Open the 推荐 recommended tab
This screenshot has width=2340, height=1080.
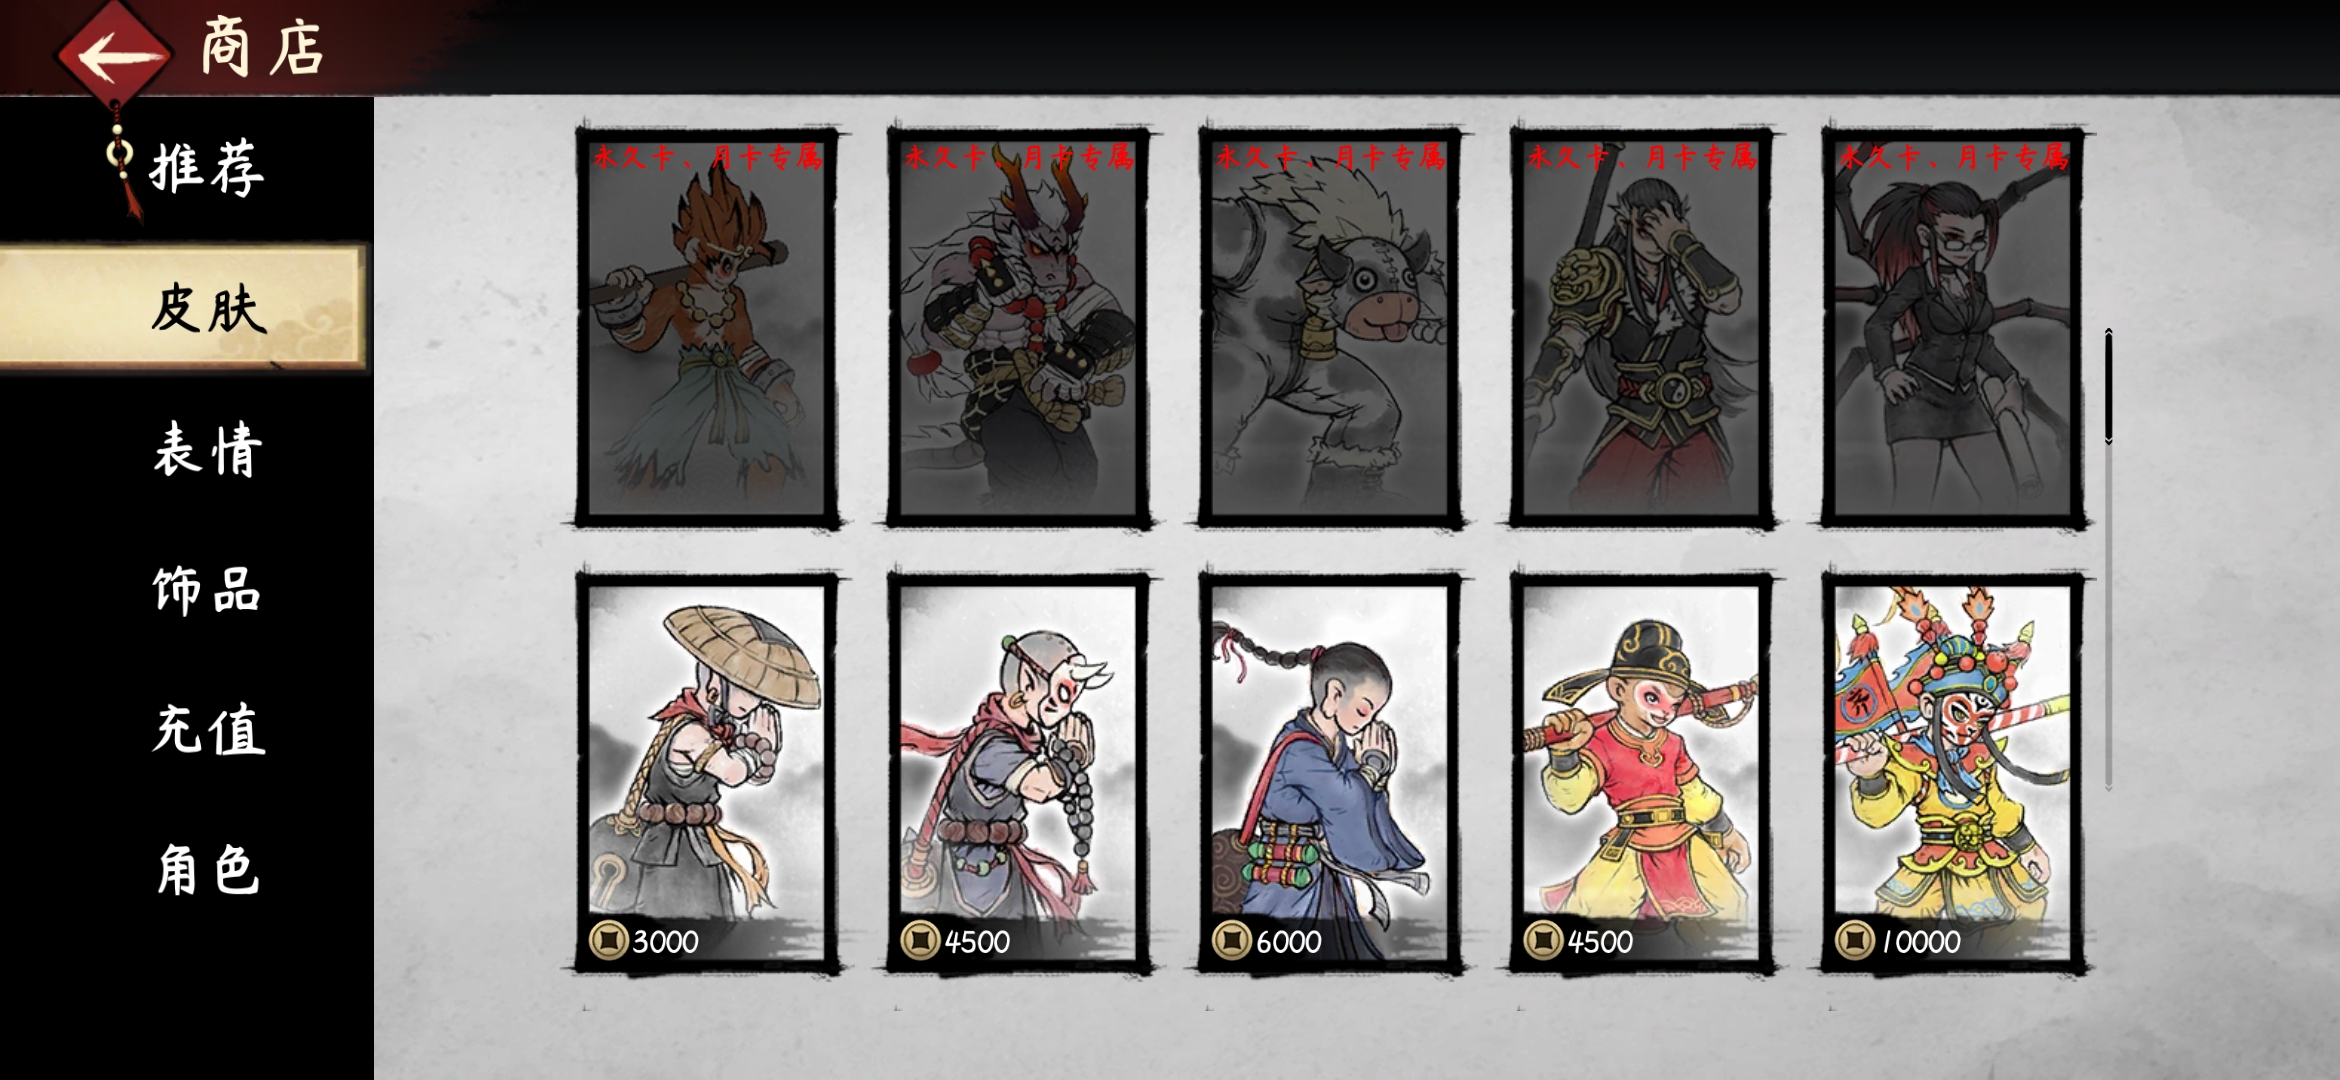[207, 167]
